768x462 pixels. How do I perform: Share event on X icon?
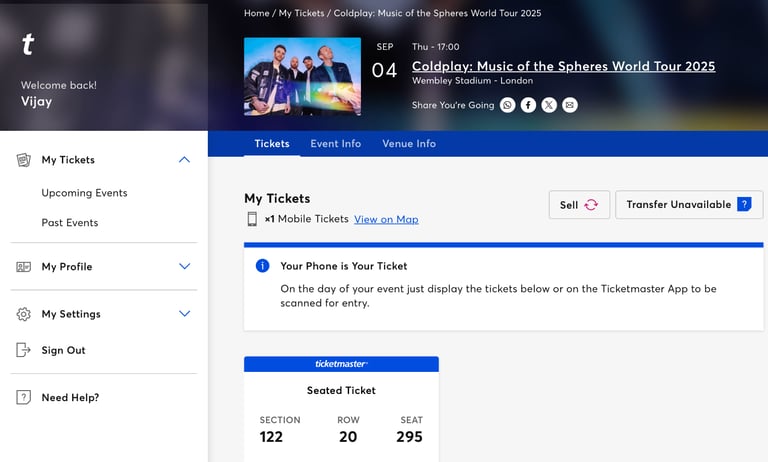coord(549,105)
